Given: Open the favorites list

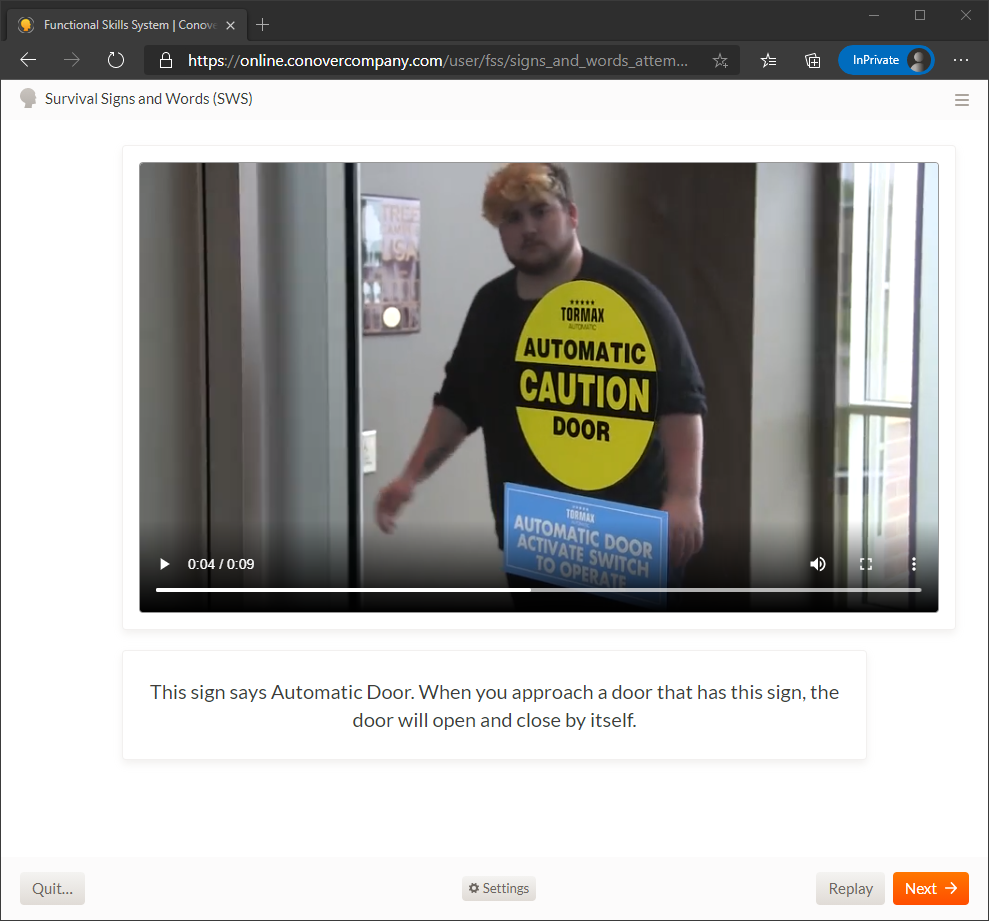Looking at the screenshot, I should tap(768, 60).
